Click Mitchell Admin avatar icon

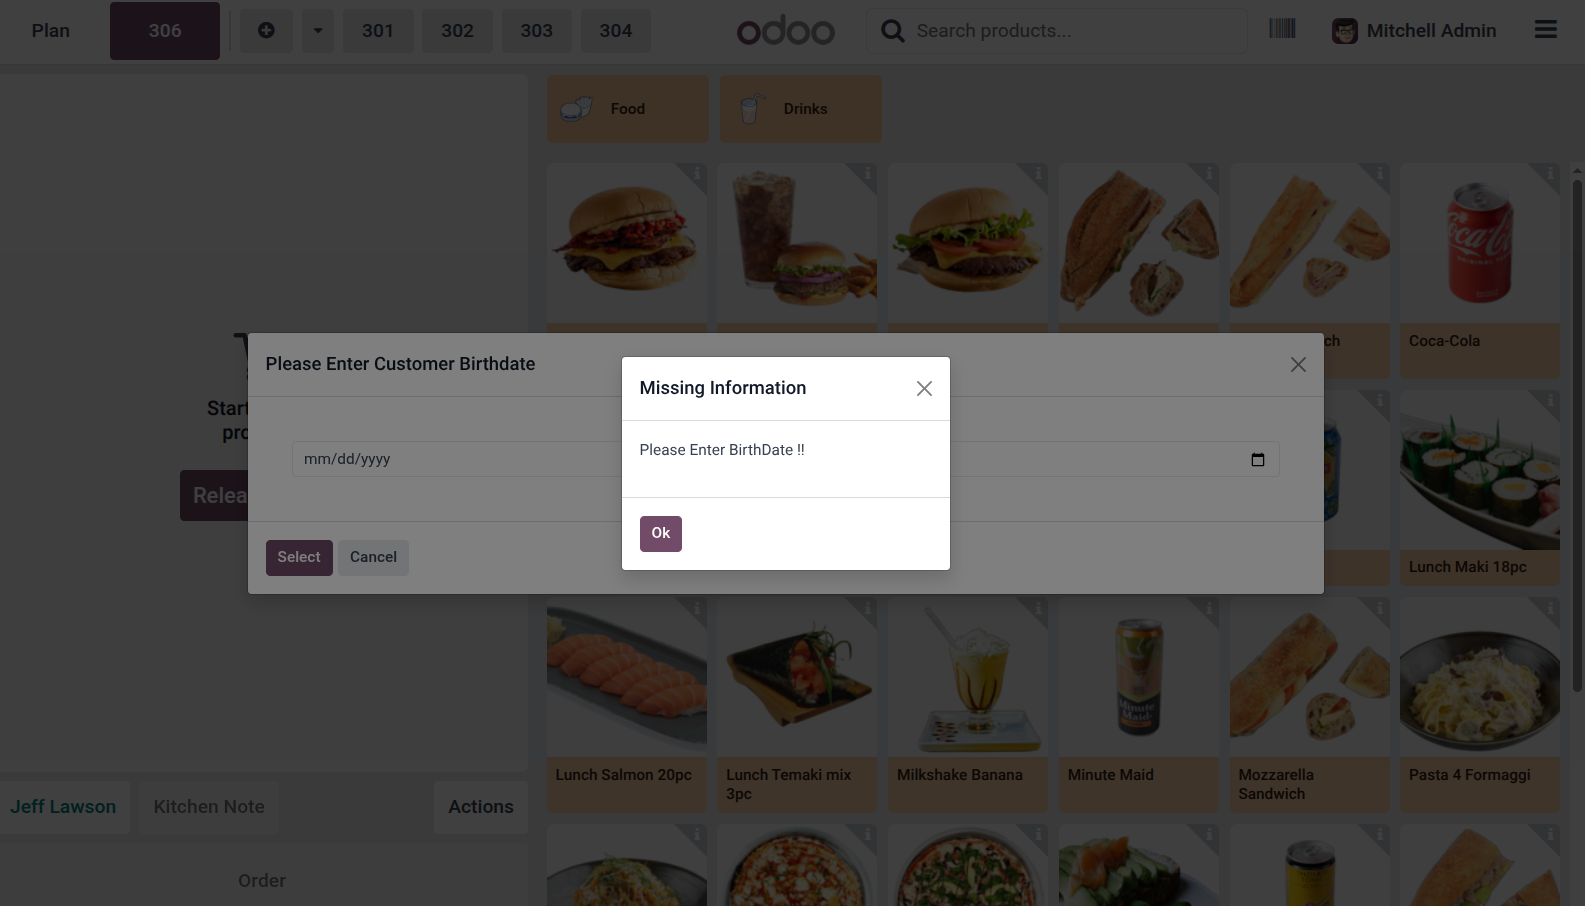pyautogui.click(x=1345, y=31)
